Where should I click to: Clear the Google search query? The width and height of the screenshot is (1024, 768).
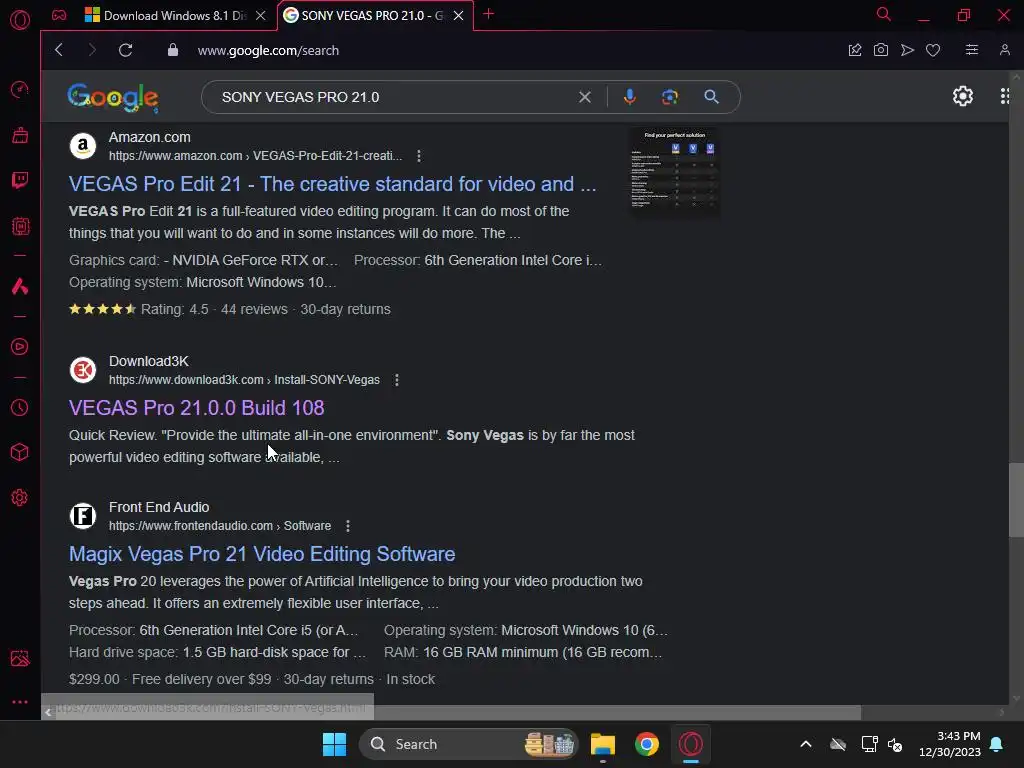pyautogui.click(x=584, y=97)
